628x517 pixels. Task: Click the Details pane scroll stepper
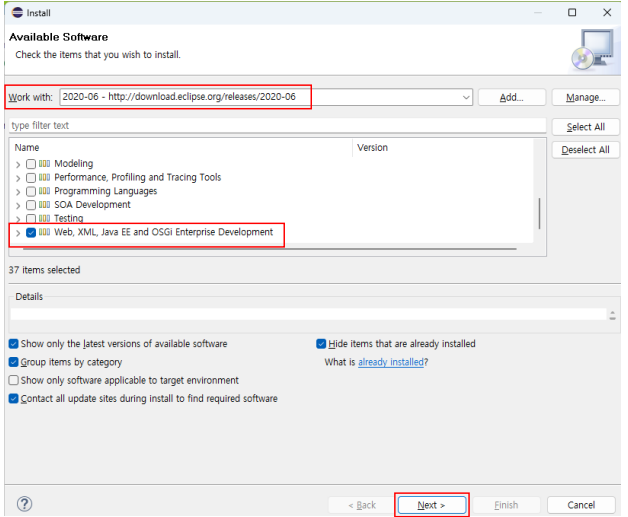point(612,315)
